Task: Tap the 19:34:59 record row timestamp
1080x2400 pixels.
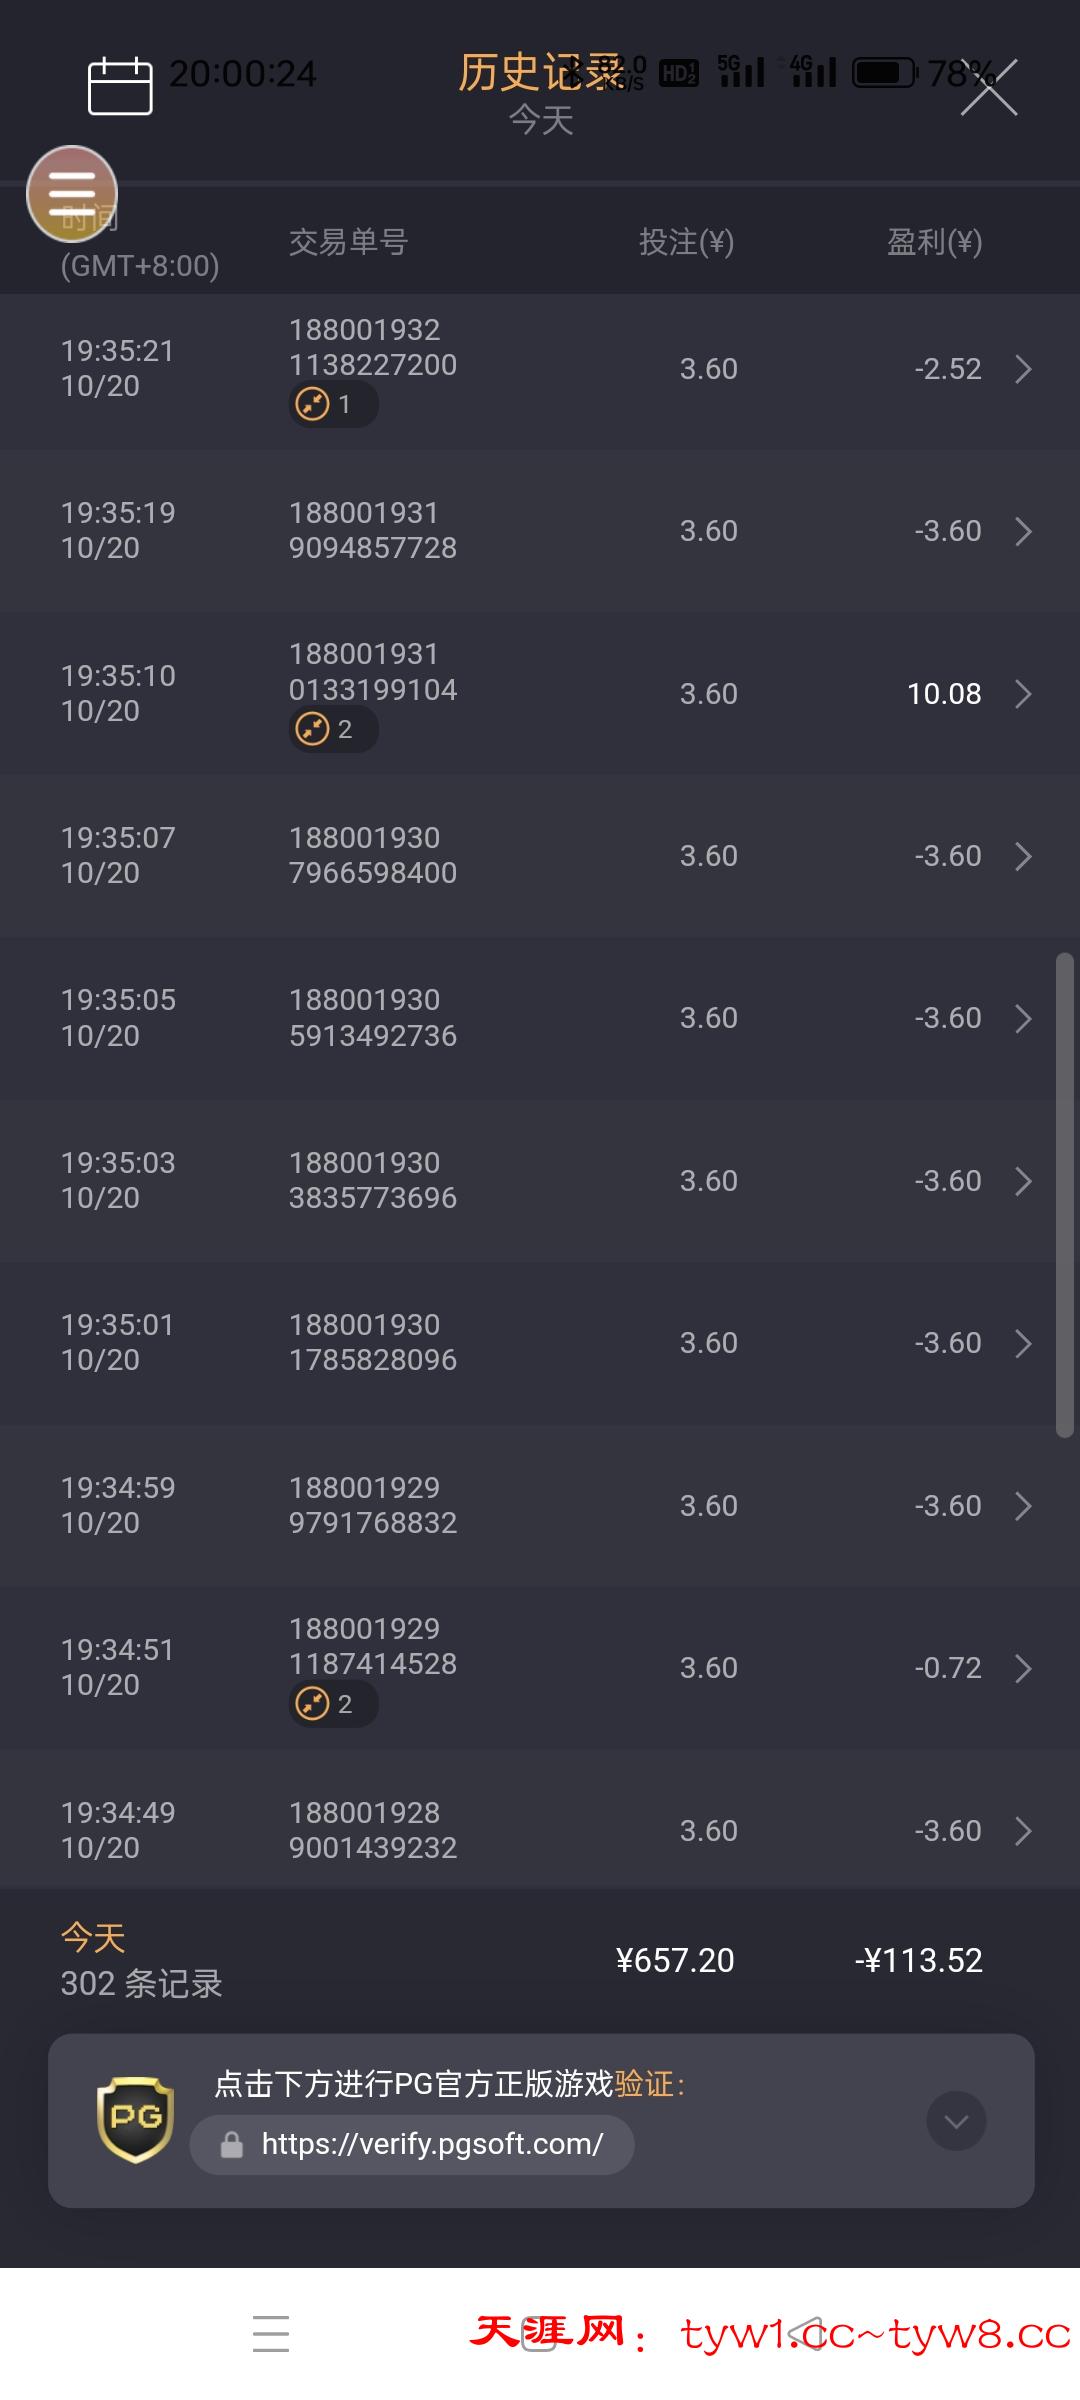Action: [x=118, y=1505]
